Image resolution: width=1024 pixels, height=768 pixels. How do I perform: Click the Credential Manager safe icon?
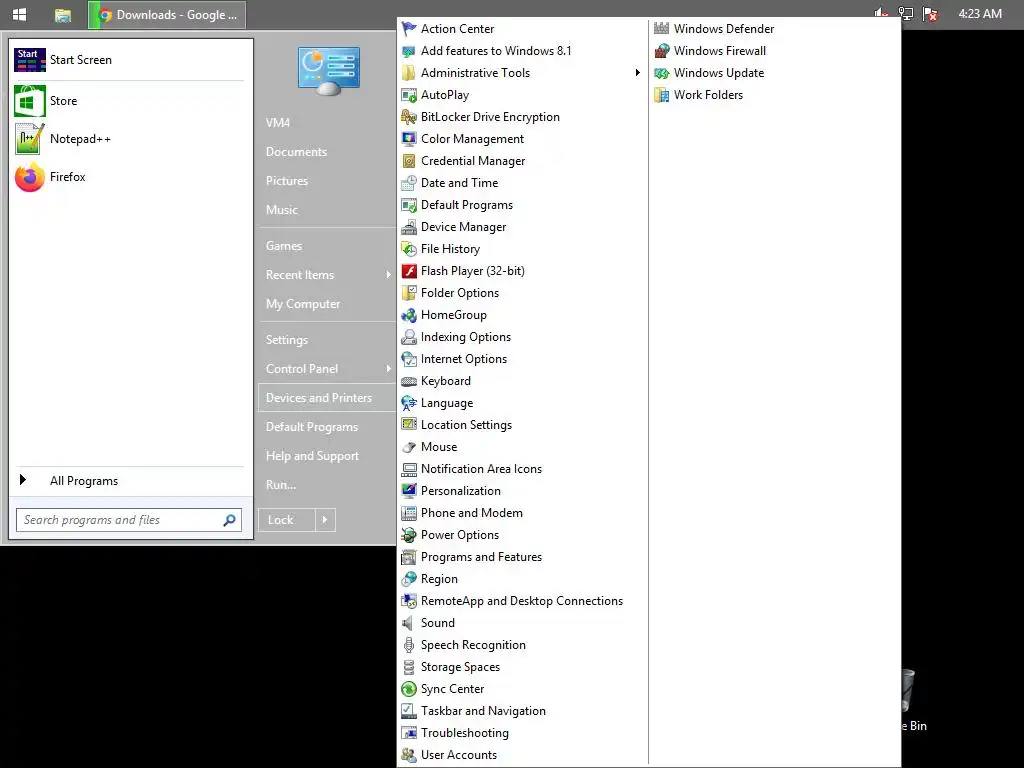tap(409, 161)
